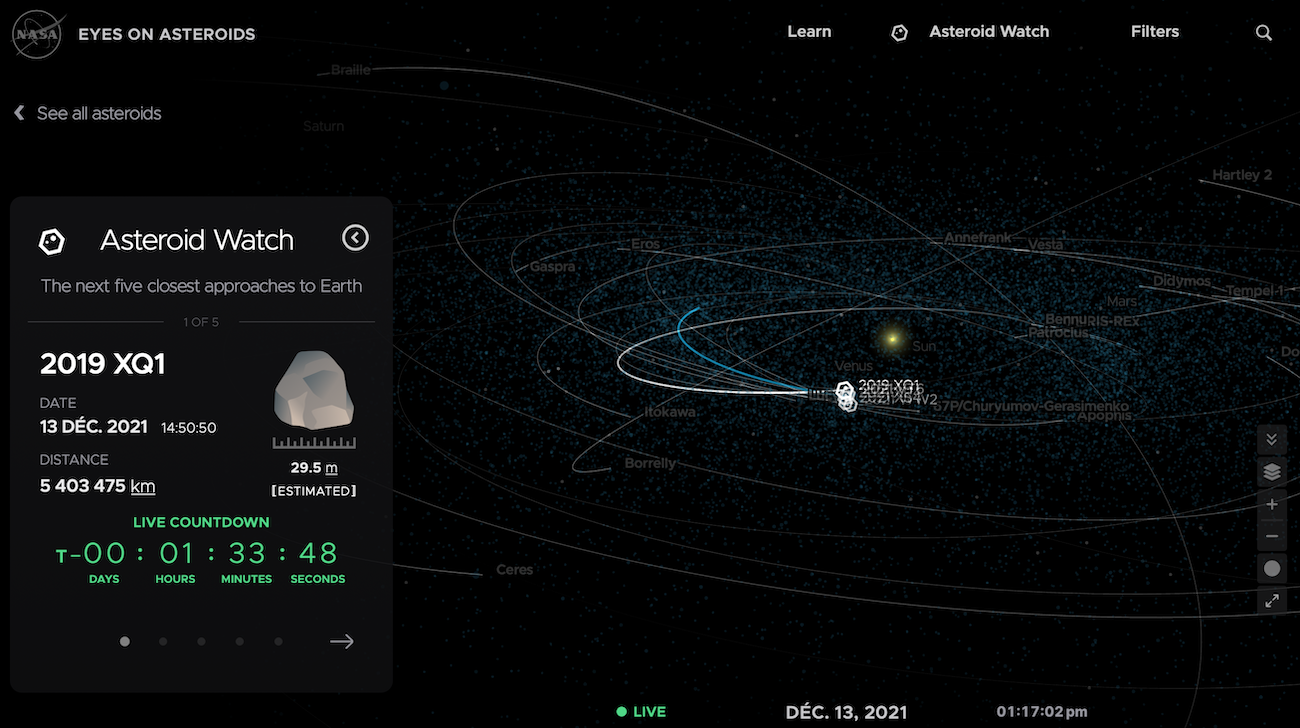
Task: Select the Saturn label
Action: click(323, 127)
